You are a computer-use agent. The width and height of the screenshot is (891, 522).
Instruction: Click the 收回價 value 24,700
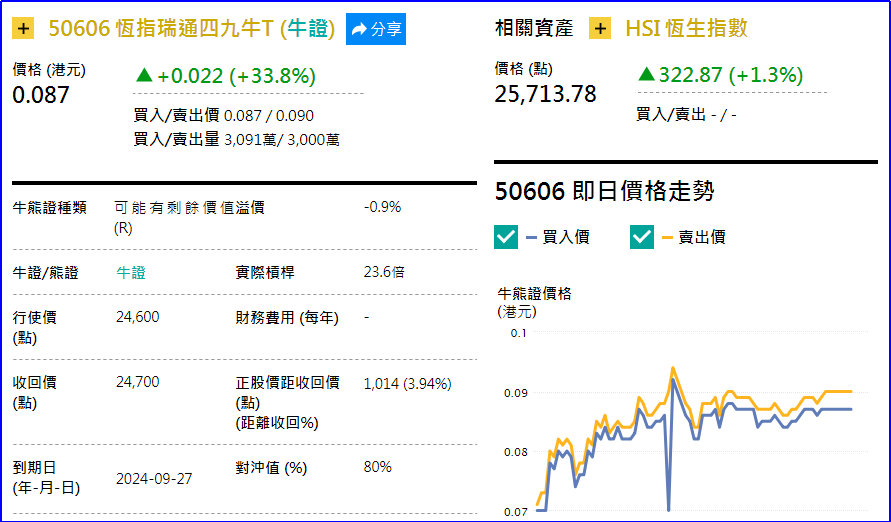[x=138, y=382]
